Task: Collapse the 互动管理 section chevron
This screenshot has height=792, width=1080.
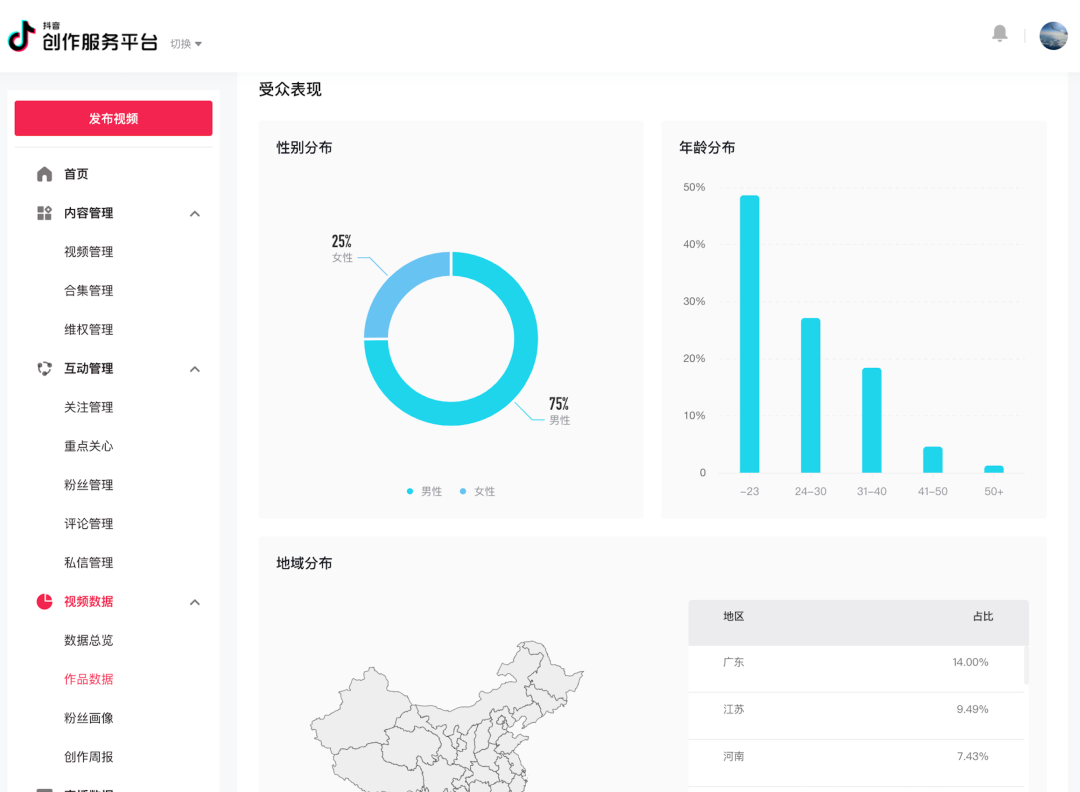Action: [195, 369]
